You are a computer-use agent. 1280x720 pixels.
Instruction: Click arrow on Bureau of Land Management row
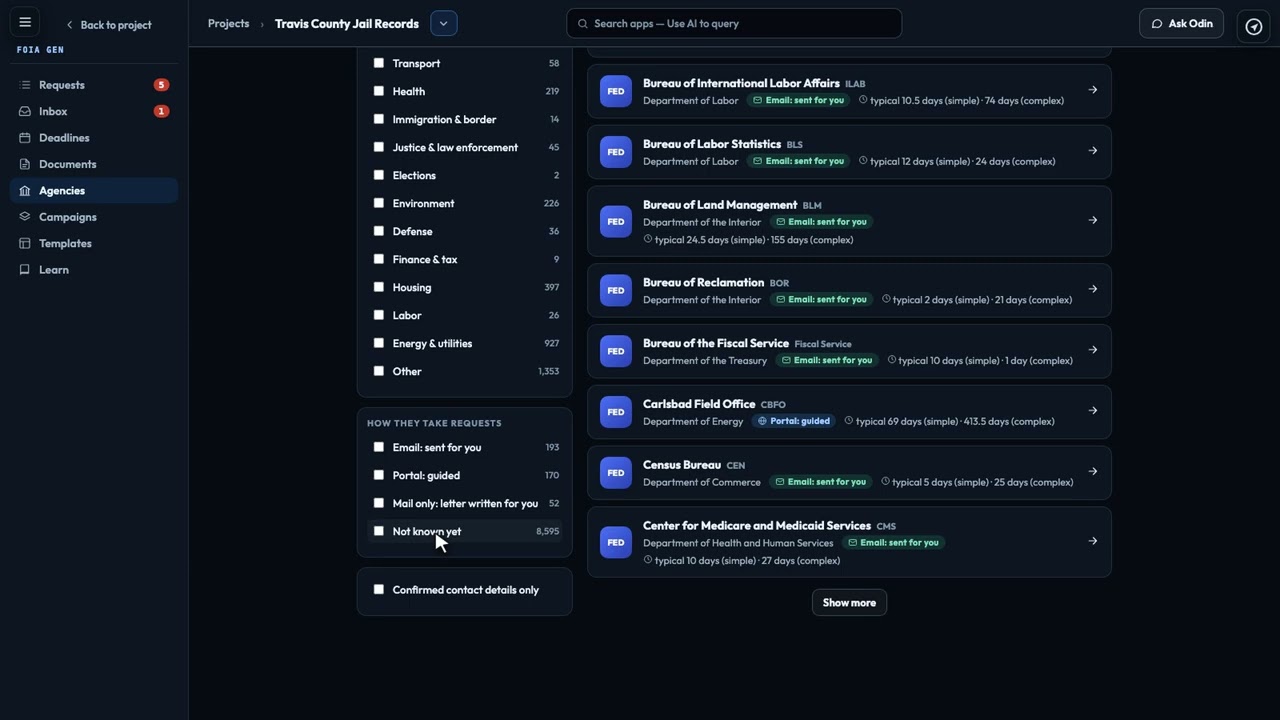click(x=1093, y=220)
